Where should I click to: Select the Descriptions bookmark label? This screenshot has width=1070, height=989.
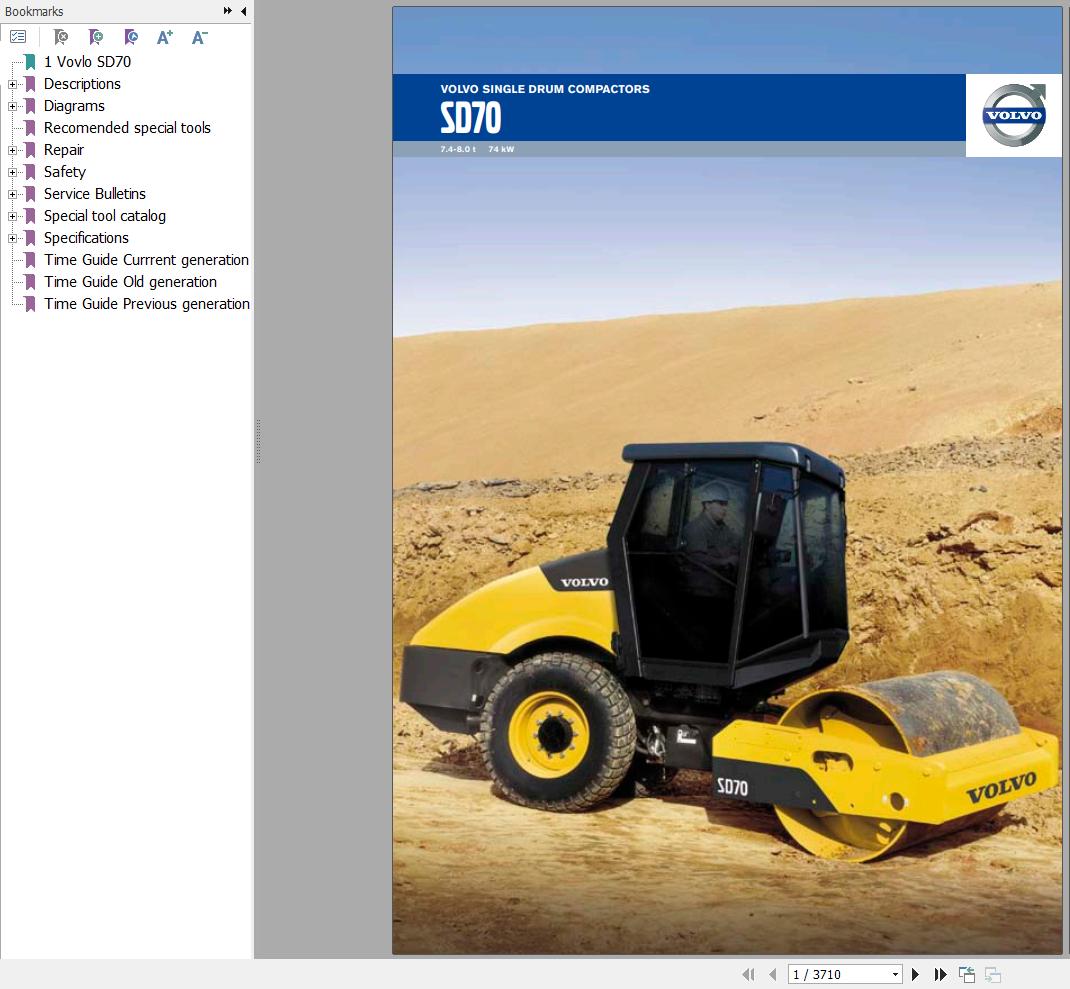coord(83,84)
